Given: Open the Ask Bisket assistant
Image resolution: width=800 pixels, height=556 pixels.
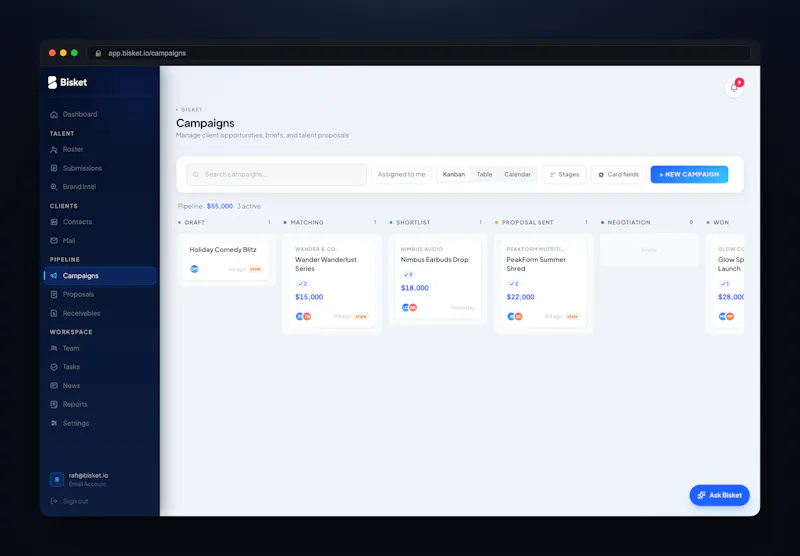Looking at the screenshot, I should point(719,495).
